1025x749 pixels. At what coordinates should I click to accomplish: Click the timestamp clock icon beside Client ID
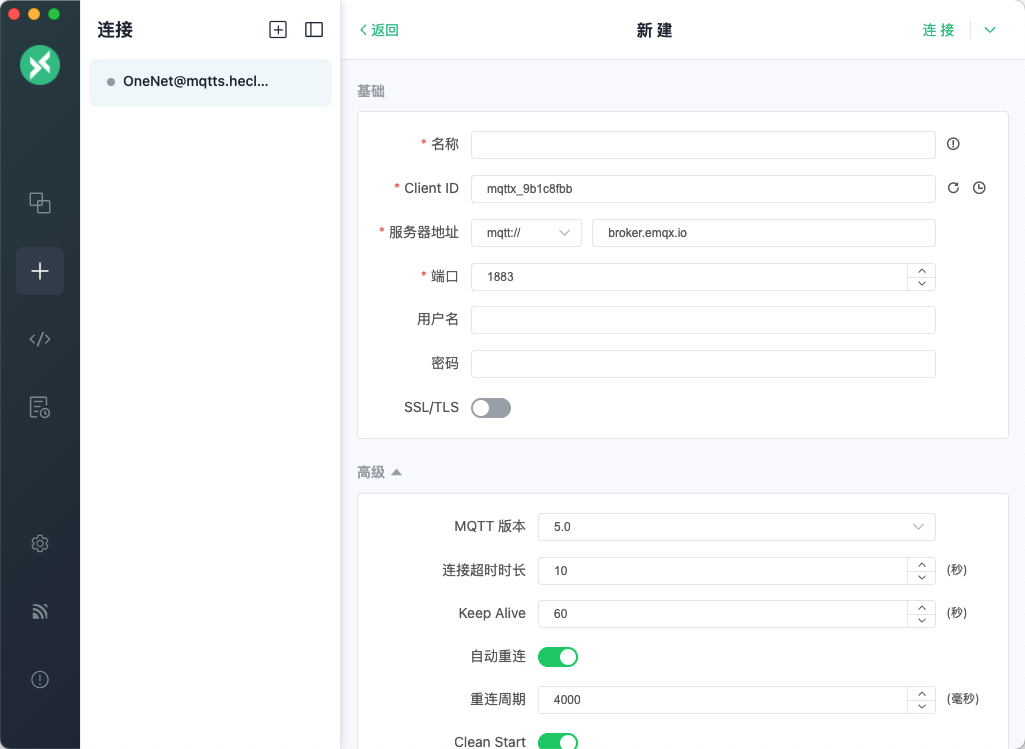coord(979,188)
